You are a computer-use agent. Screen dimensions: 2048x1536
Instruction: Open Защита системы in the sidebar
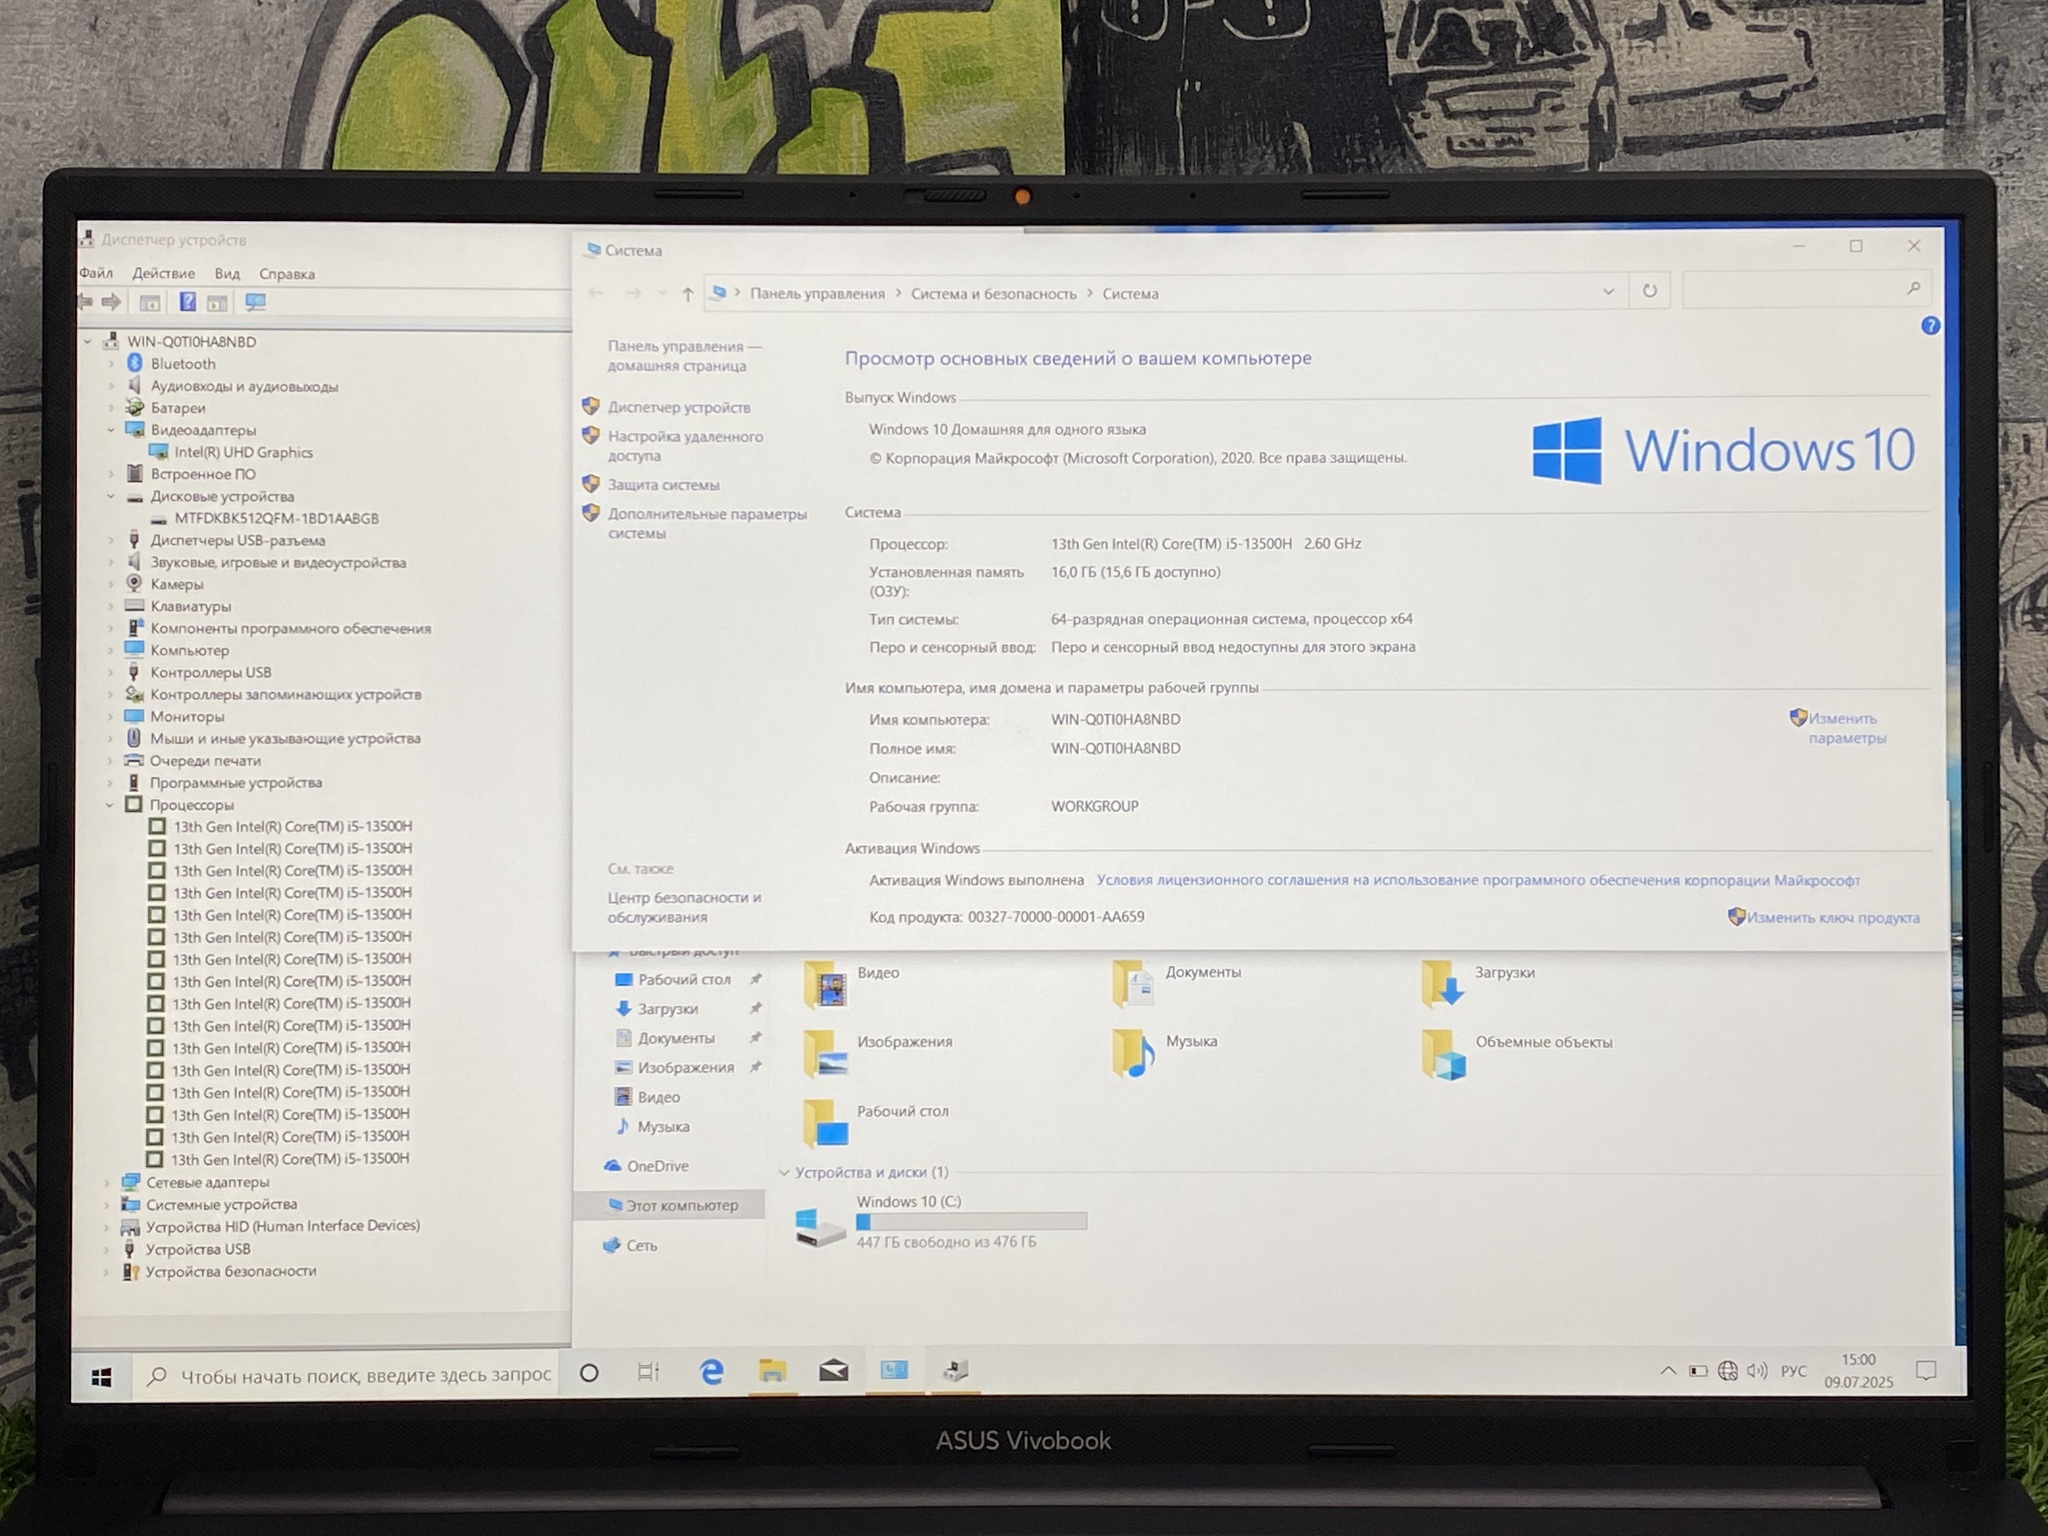[663, 485]
